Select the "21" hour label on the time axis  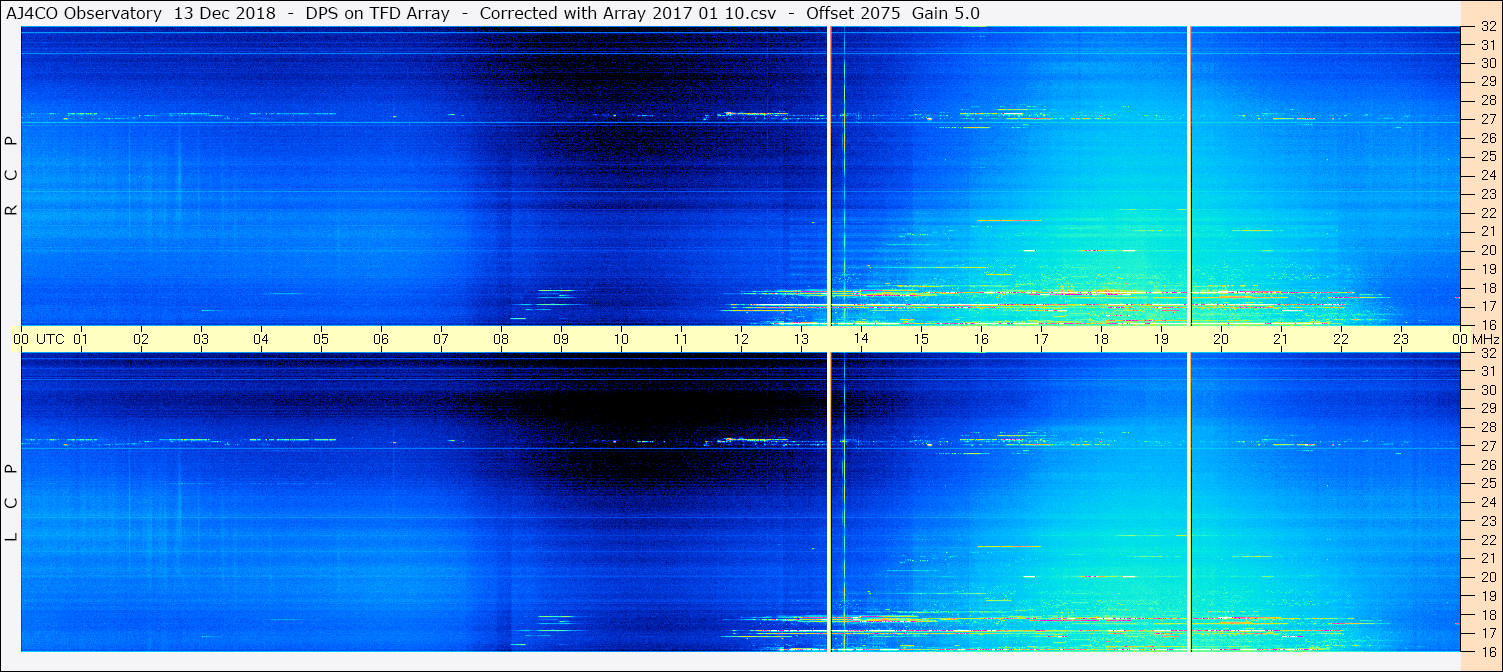point(1281,339)
